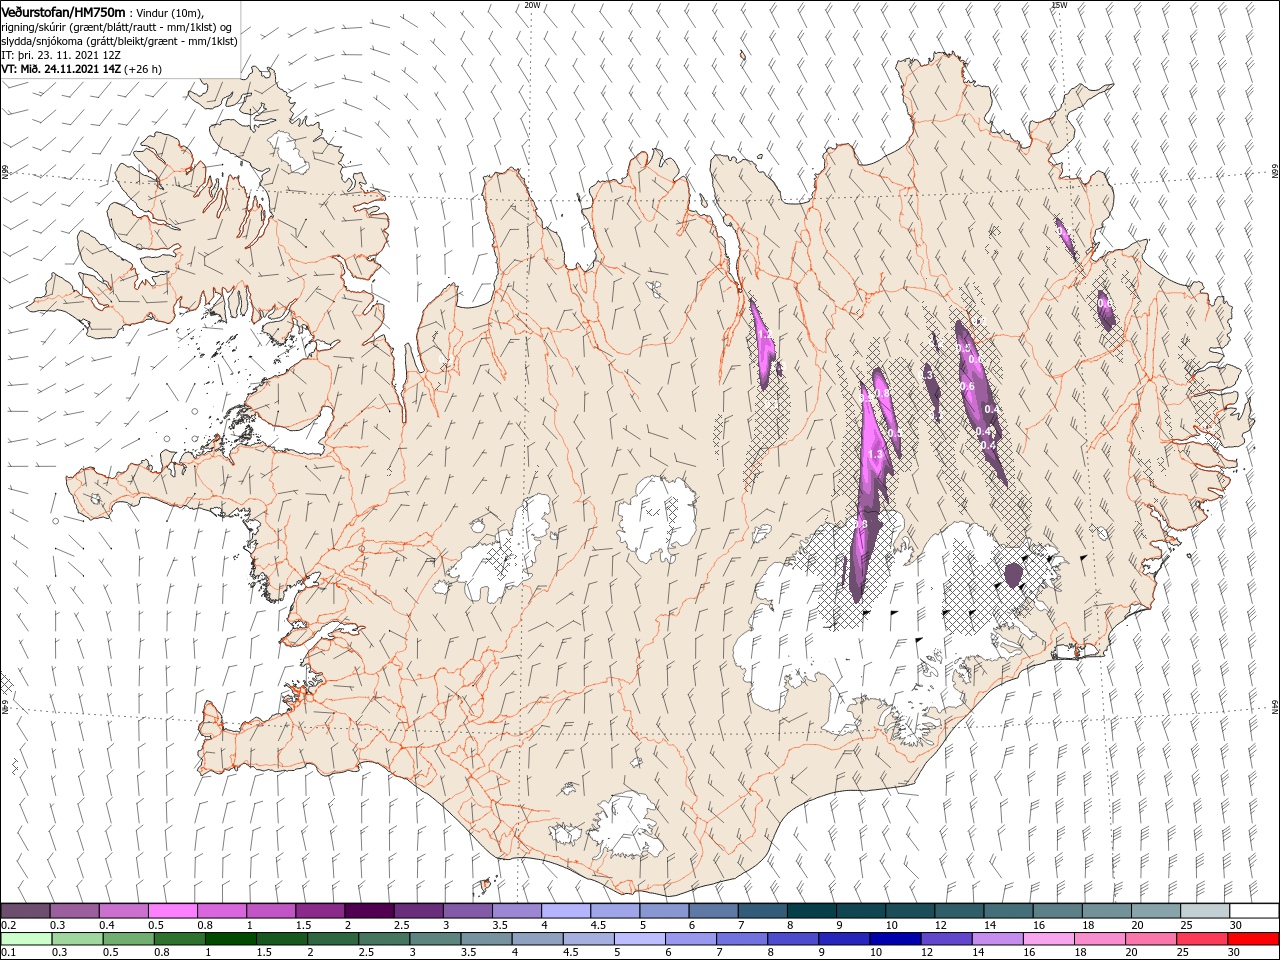This screenshot has width=1280, height=960.
Task: Click the upper legend swatch labeled 3
Action: [467, 910]
